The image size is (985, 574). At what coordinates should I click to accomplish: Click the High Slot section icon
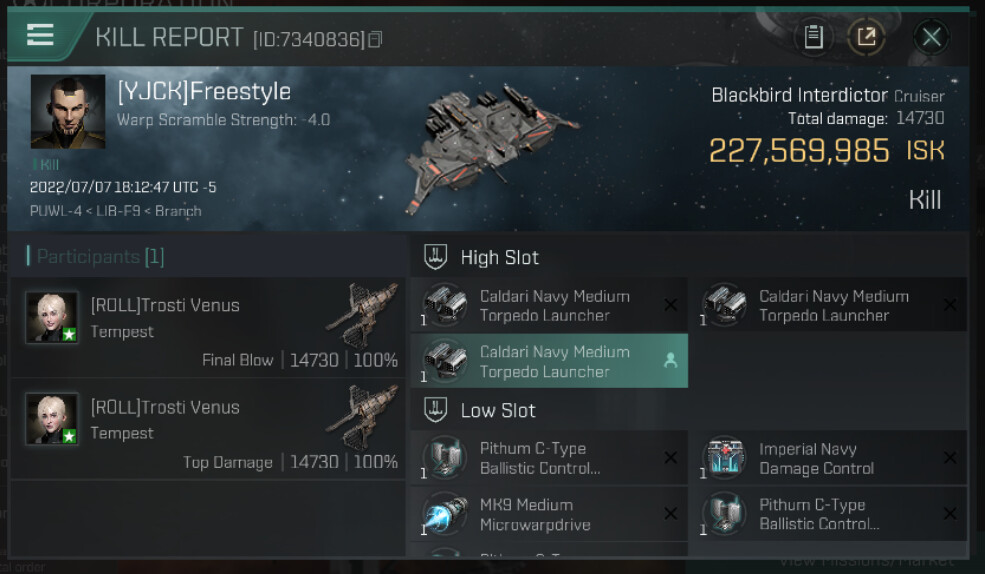pos(435,256)
